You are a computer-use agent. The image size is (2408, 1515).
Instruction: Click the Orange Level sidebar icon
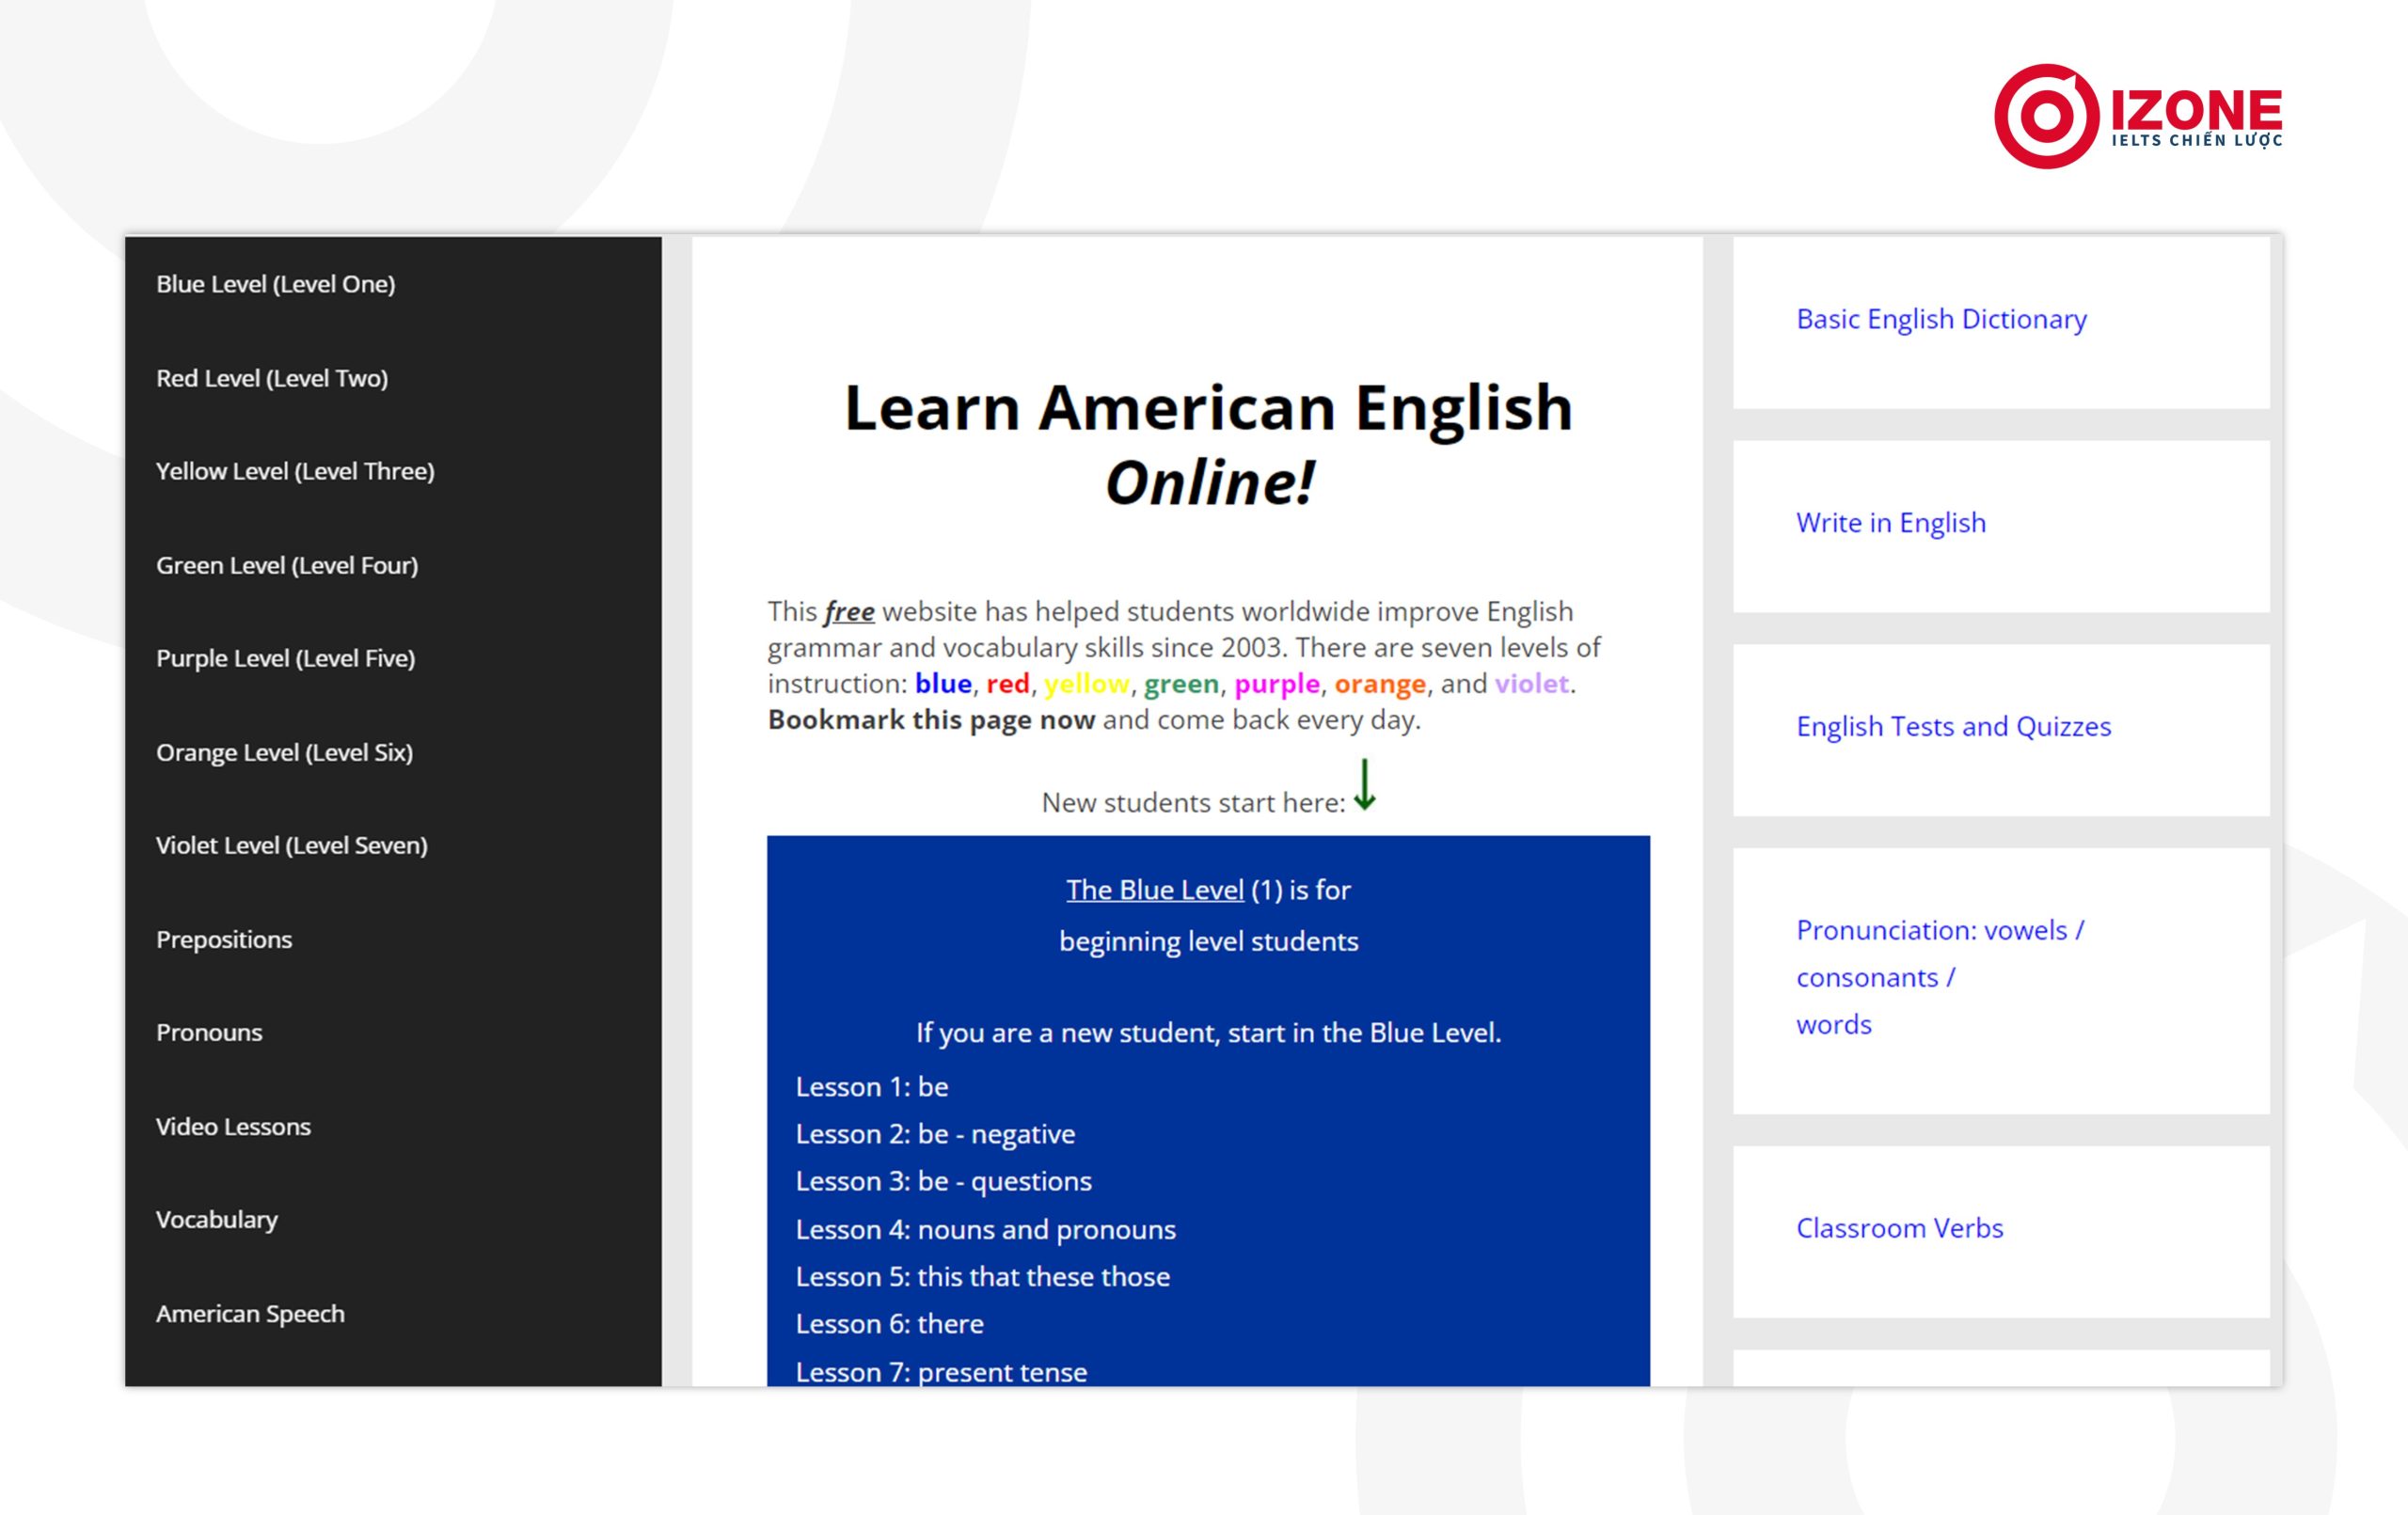(x=284, y=752)
